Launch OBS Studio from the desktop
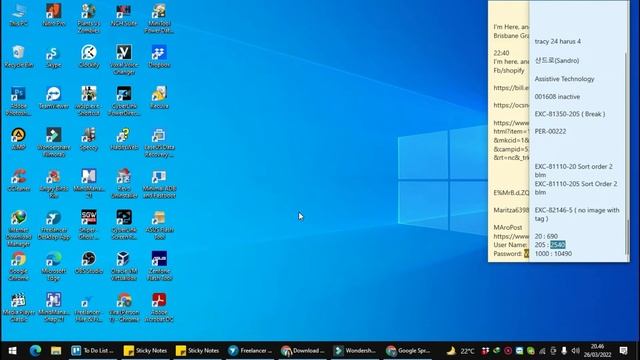The height and width of the screenshot is (360, 640). coord(89,262)
